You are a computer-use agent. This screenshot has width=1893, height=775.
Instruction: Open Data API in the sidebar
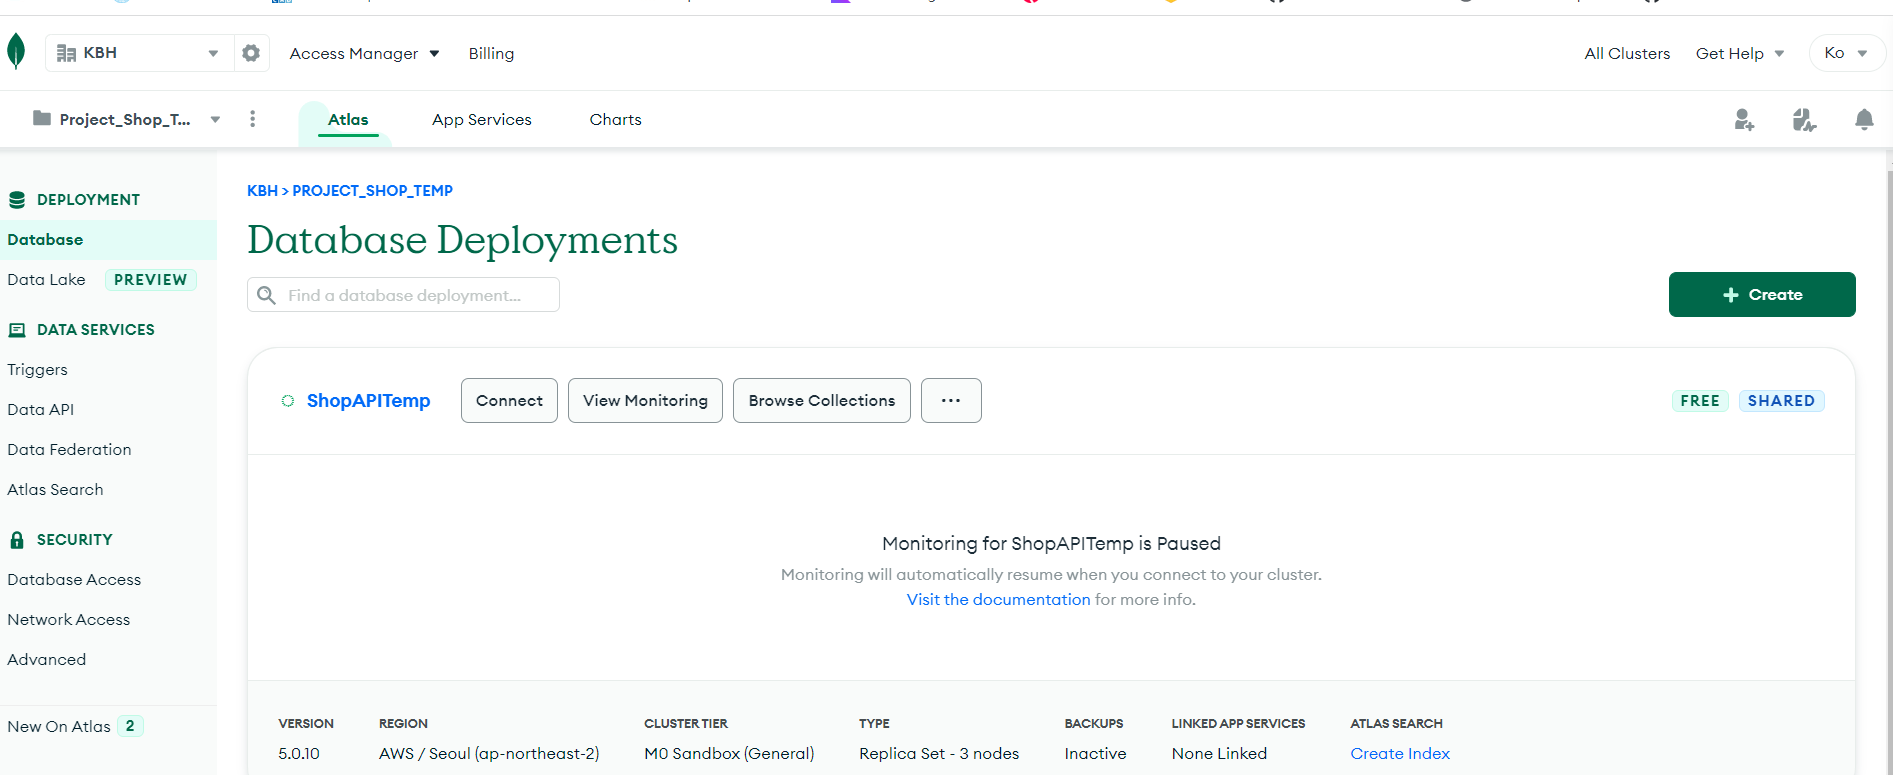[x=40, y=410]
